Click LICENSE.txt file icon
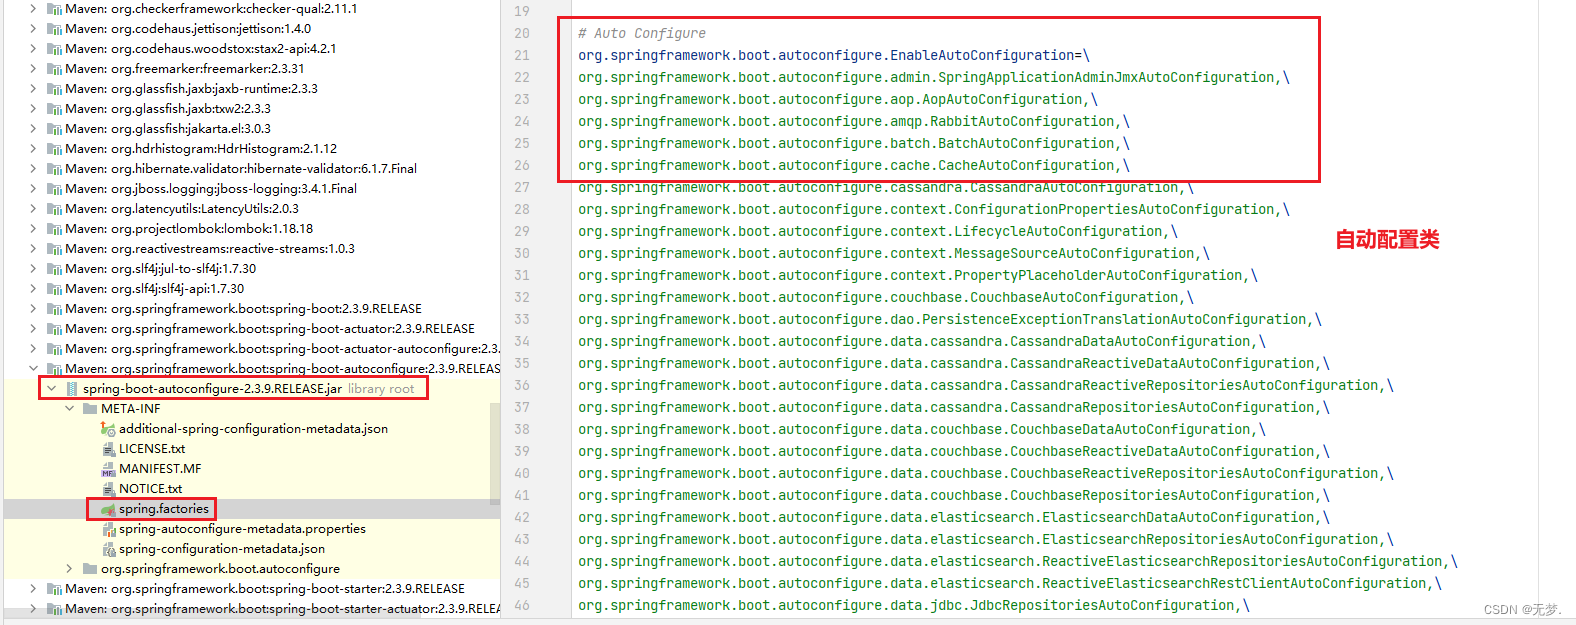This screenshot has width=1576, height=625. (x=108, y=448)
